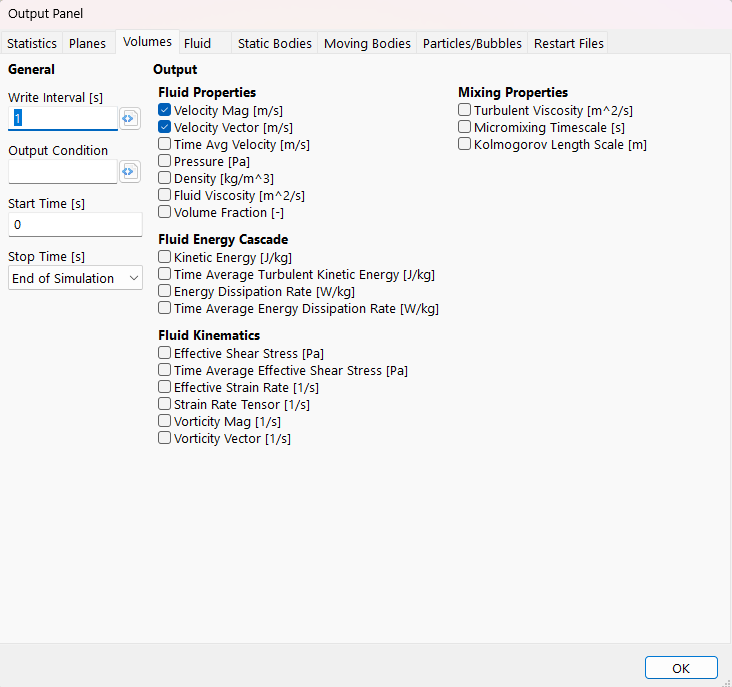Tick the Vorticity Mag checkbox

[x=165, y=422]
